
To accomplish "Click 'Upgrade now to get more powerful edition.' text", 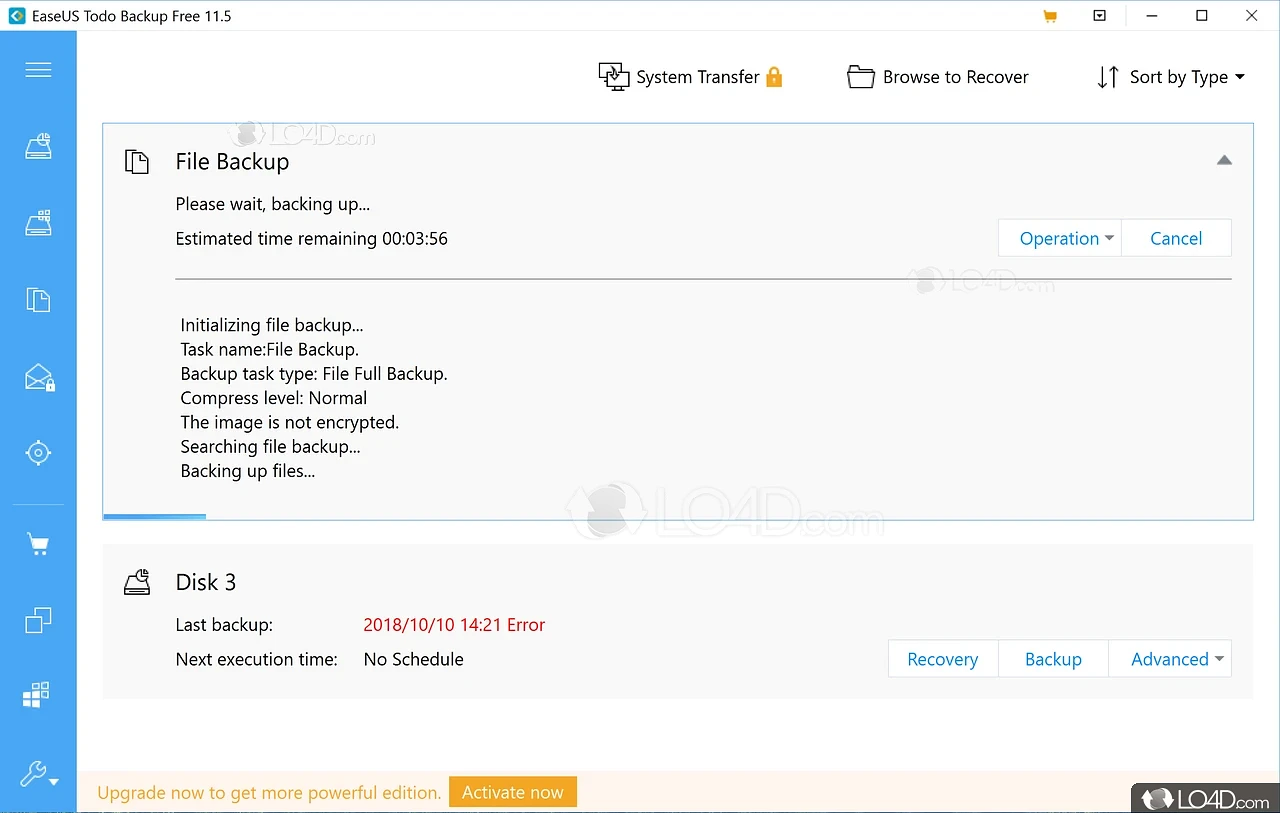I will click(x=269, y=793).
